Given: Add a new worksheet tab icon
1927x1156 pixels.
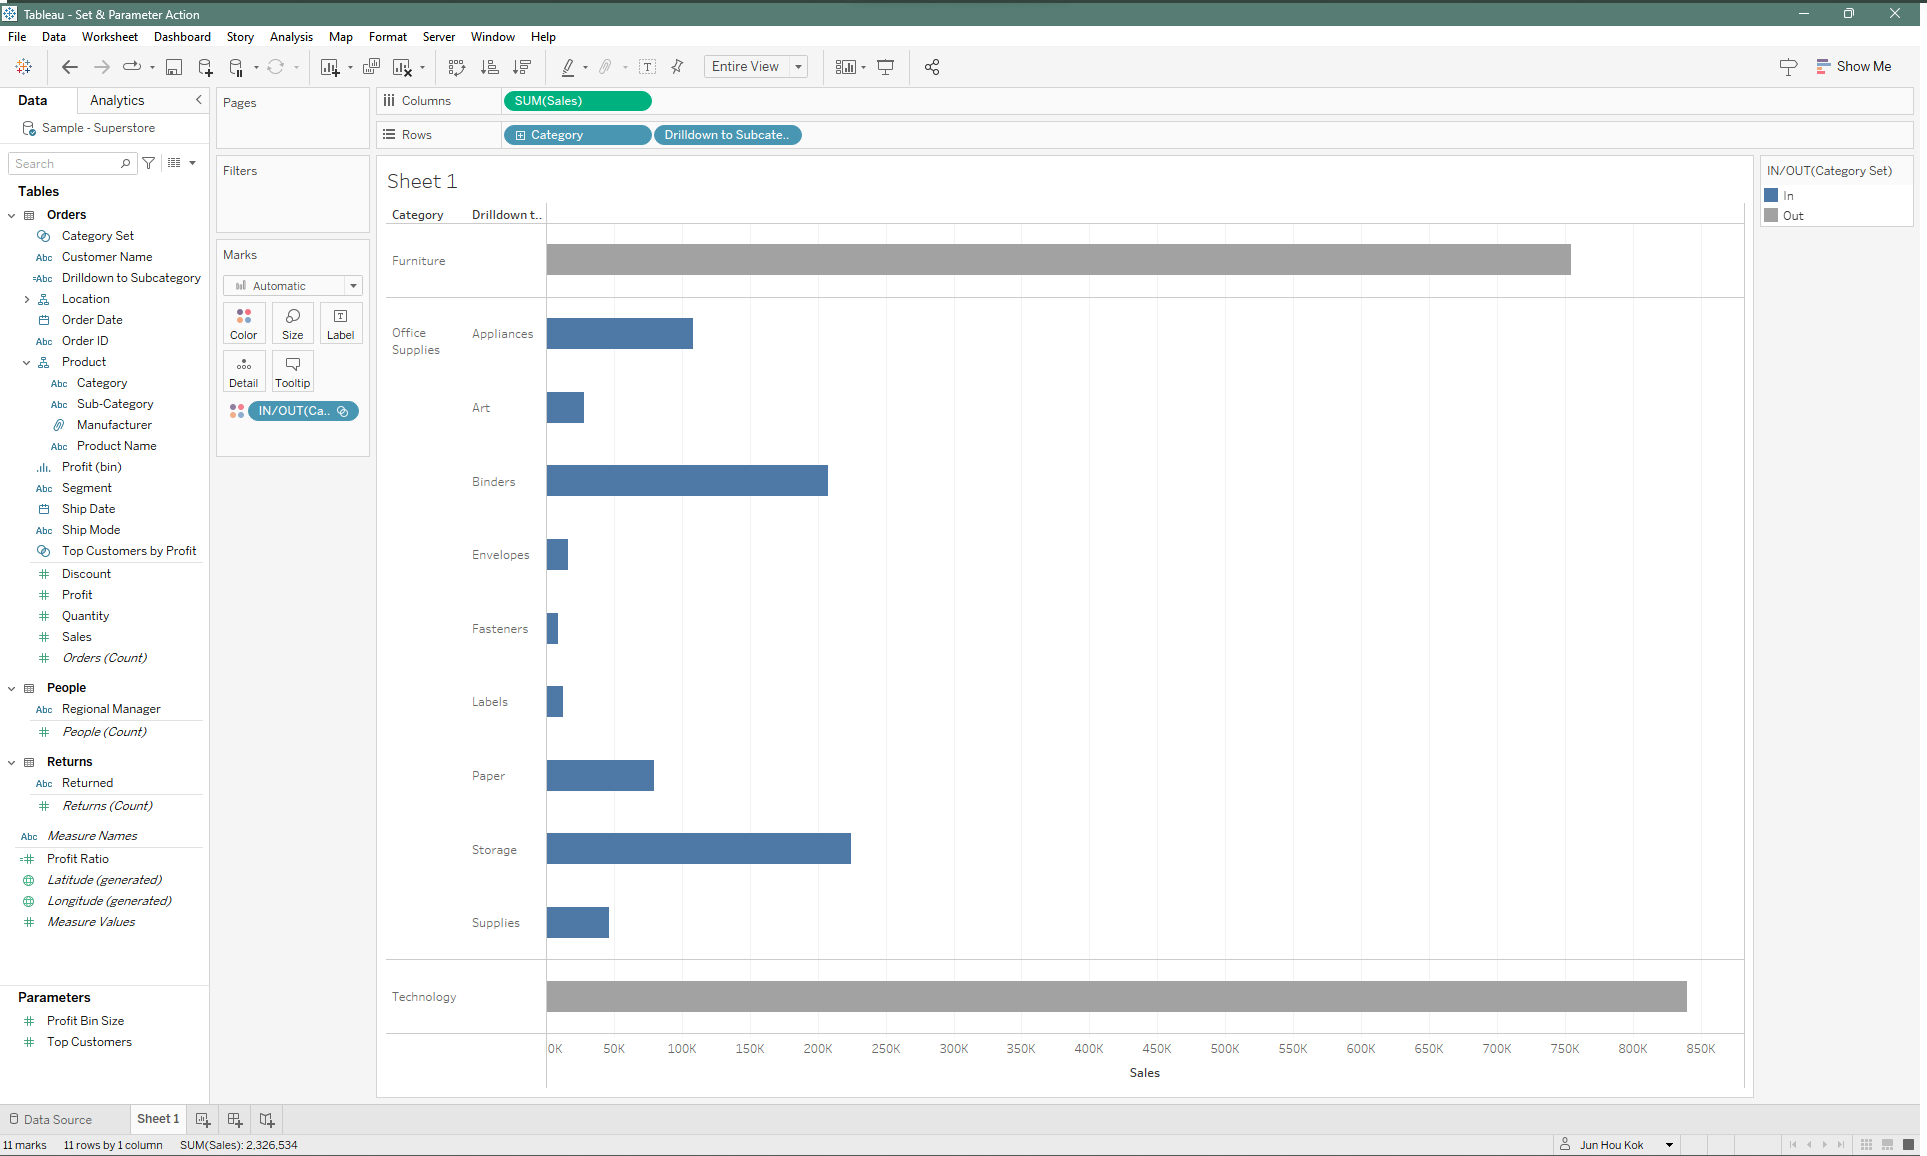Looking at the screenshot, I should click(203, 1119).
